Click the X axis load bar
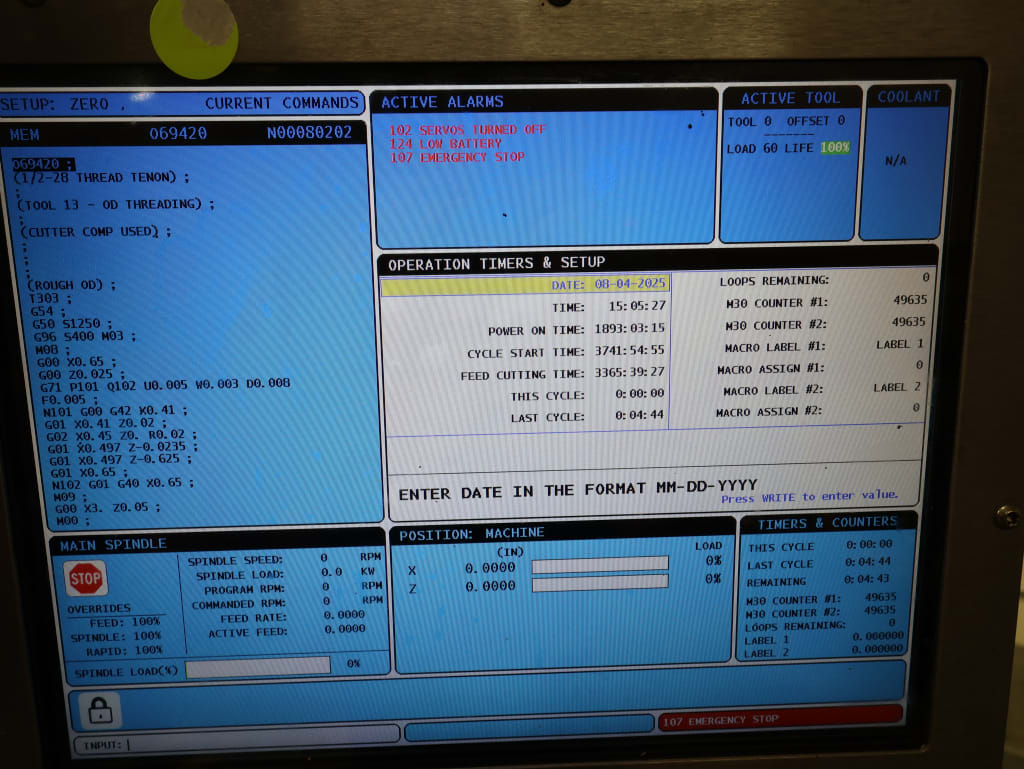1024x769 pixels. (600, 565)
